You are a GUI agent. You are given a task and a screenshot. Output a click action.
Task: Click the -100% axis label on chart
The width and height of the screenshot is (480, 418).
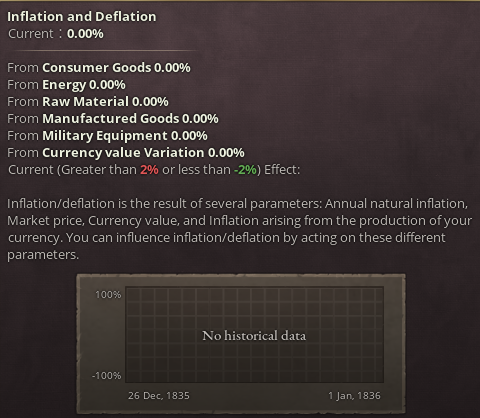click(x=107, y=376)
